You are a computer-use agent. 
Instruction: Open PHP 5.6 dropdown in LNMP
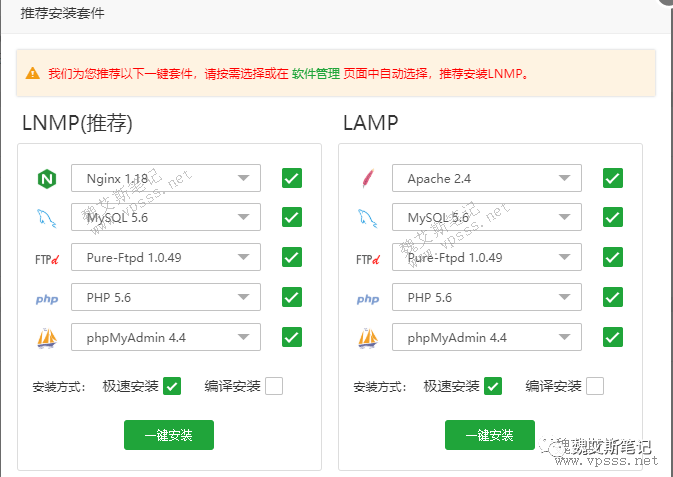pos(166,297)
